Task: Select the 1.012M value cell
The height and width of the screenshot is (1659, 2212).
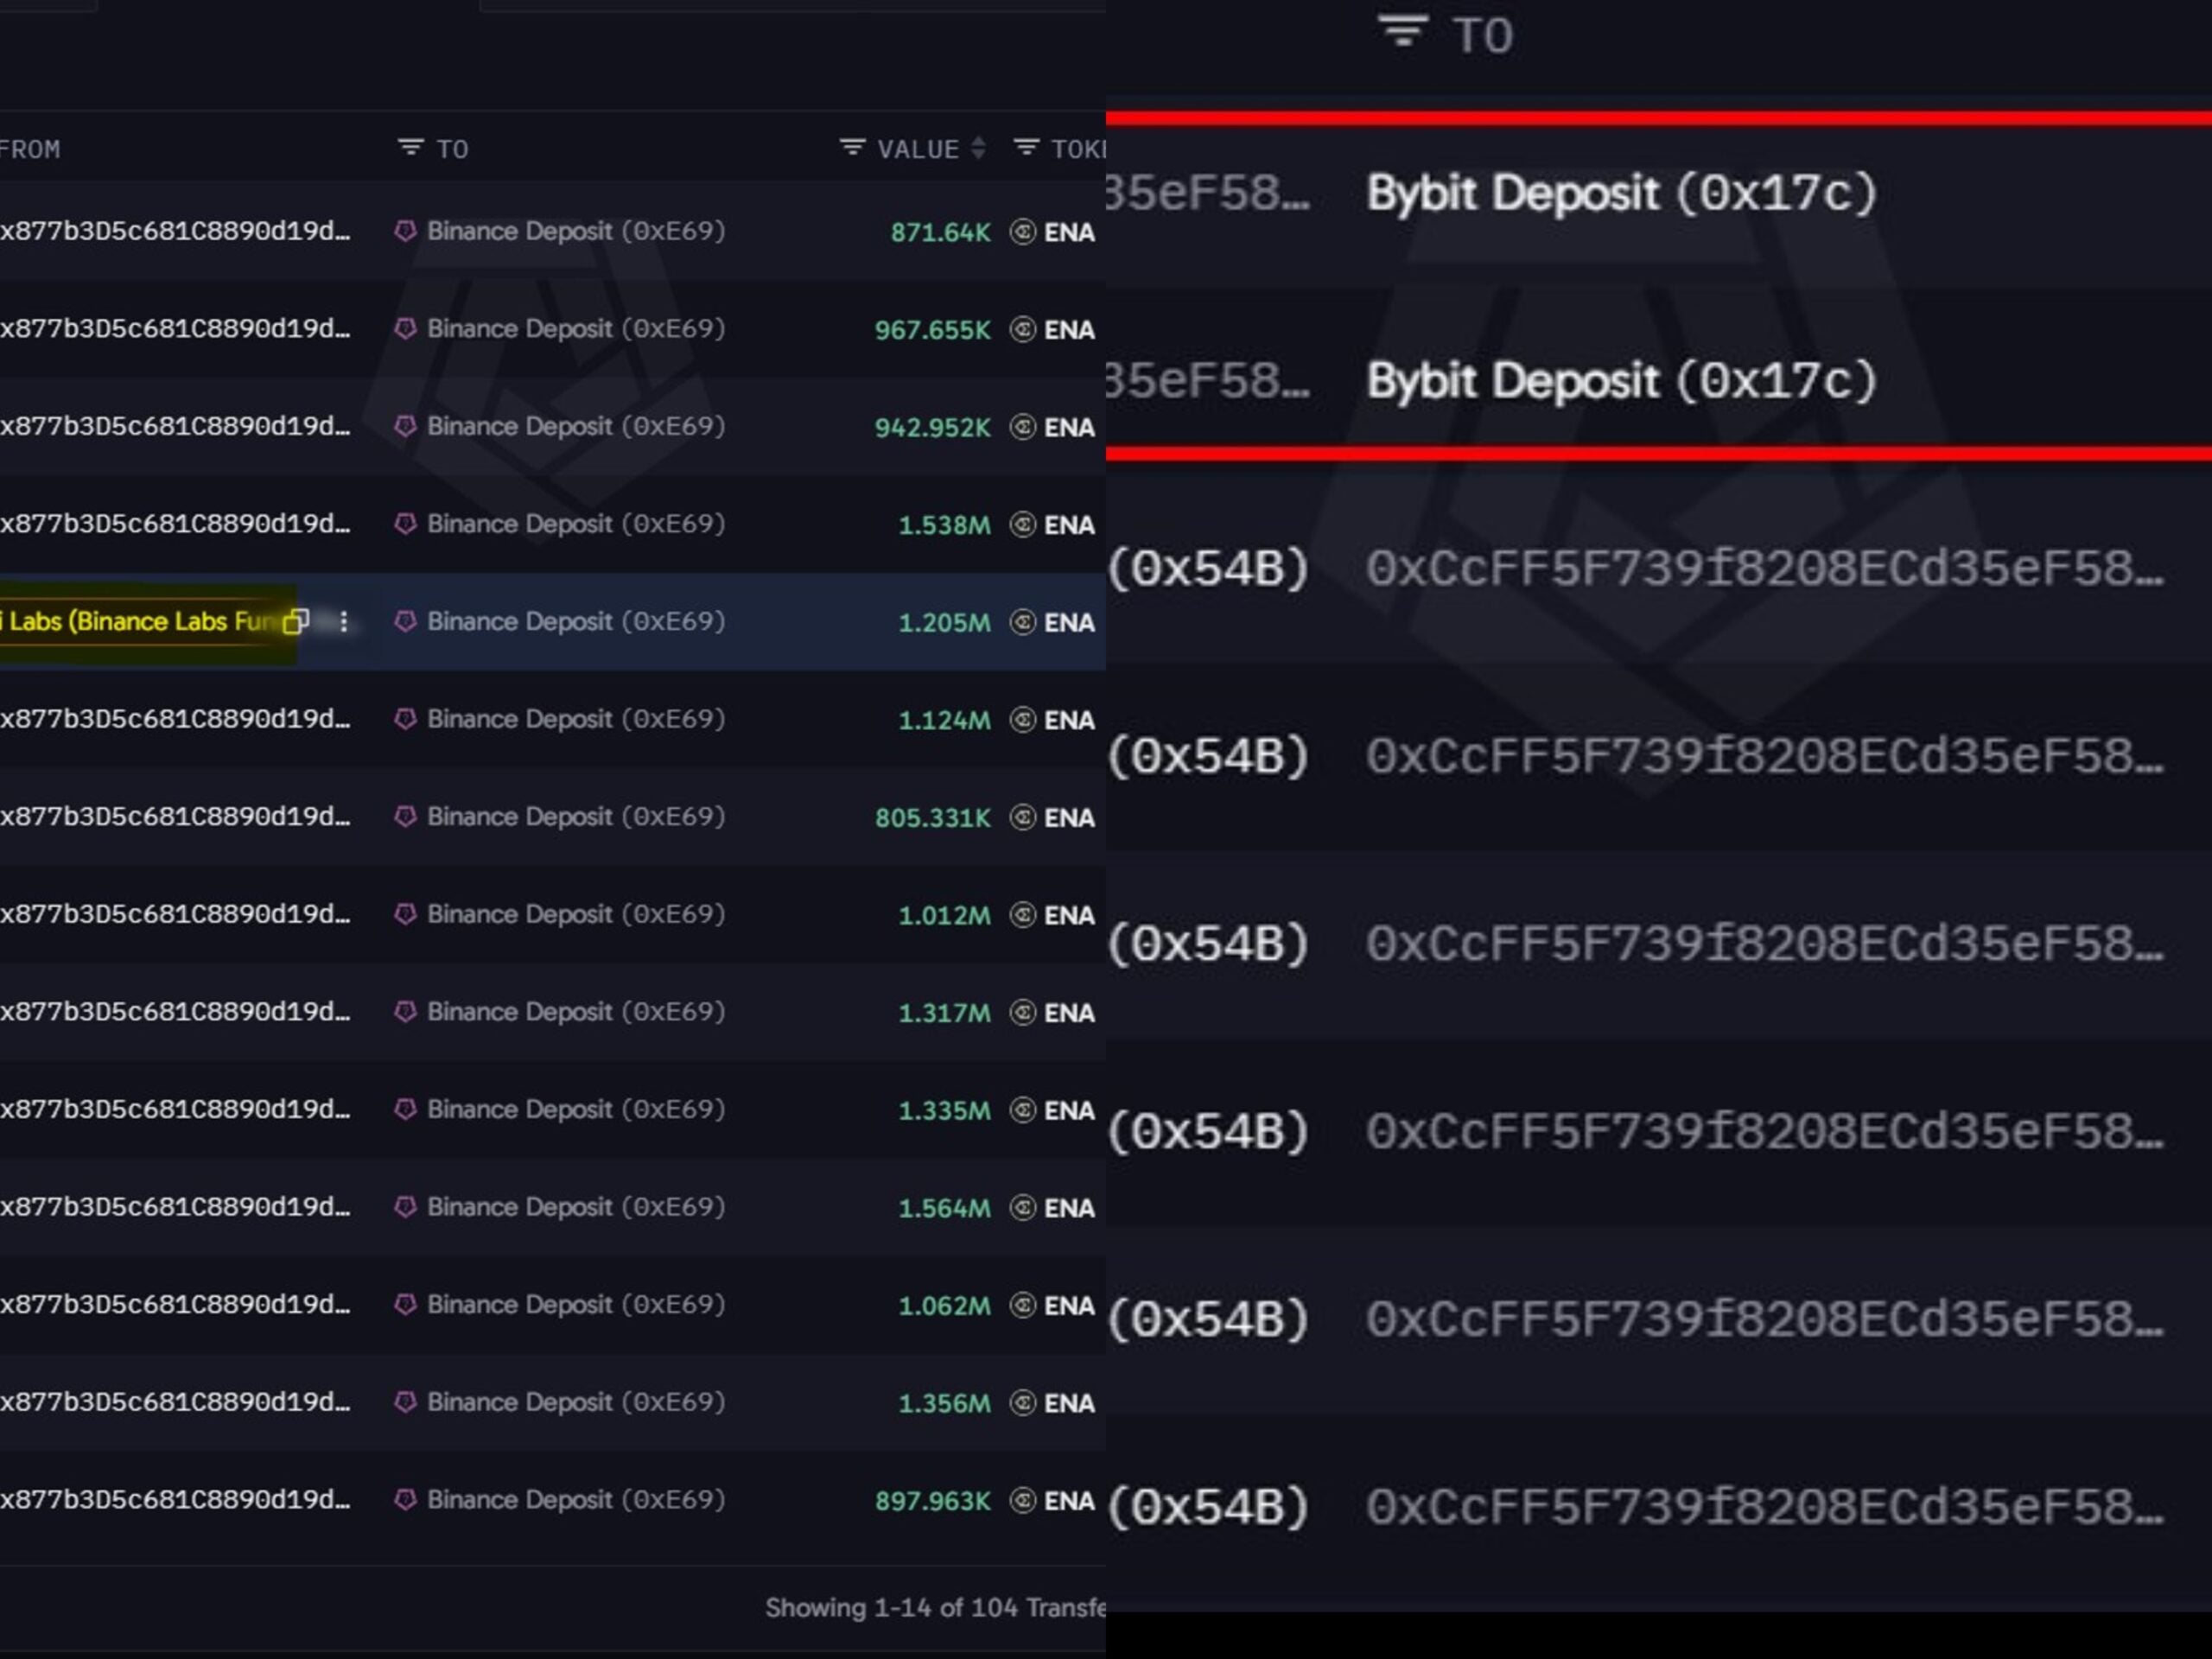Action: tap(944, 915)
